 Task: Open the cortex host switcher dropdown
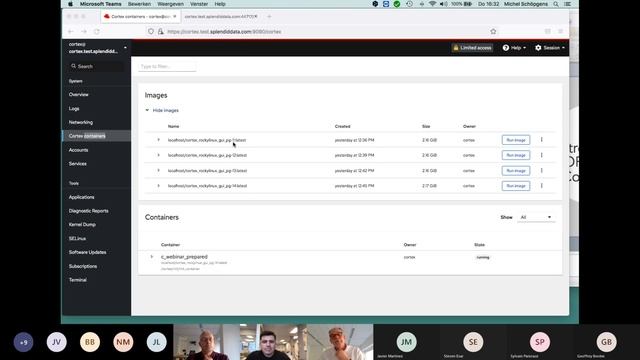pyautogui.click(x=97, y=48)
